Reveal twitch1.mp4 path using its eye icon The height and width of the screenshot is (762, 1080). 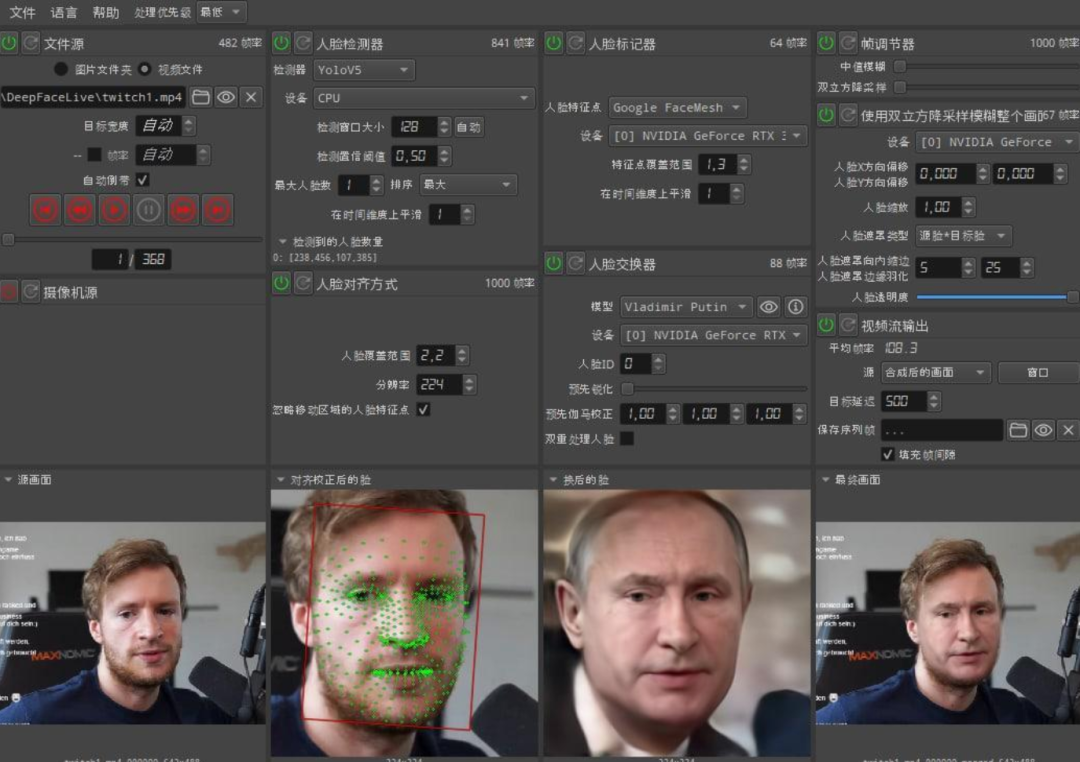[x=226, y=97]
